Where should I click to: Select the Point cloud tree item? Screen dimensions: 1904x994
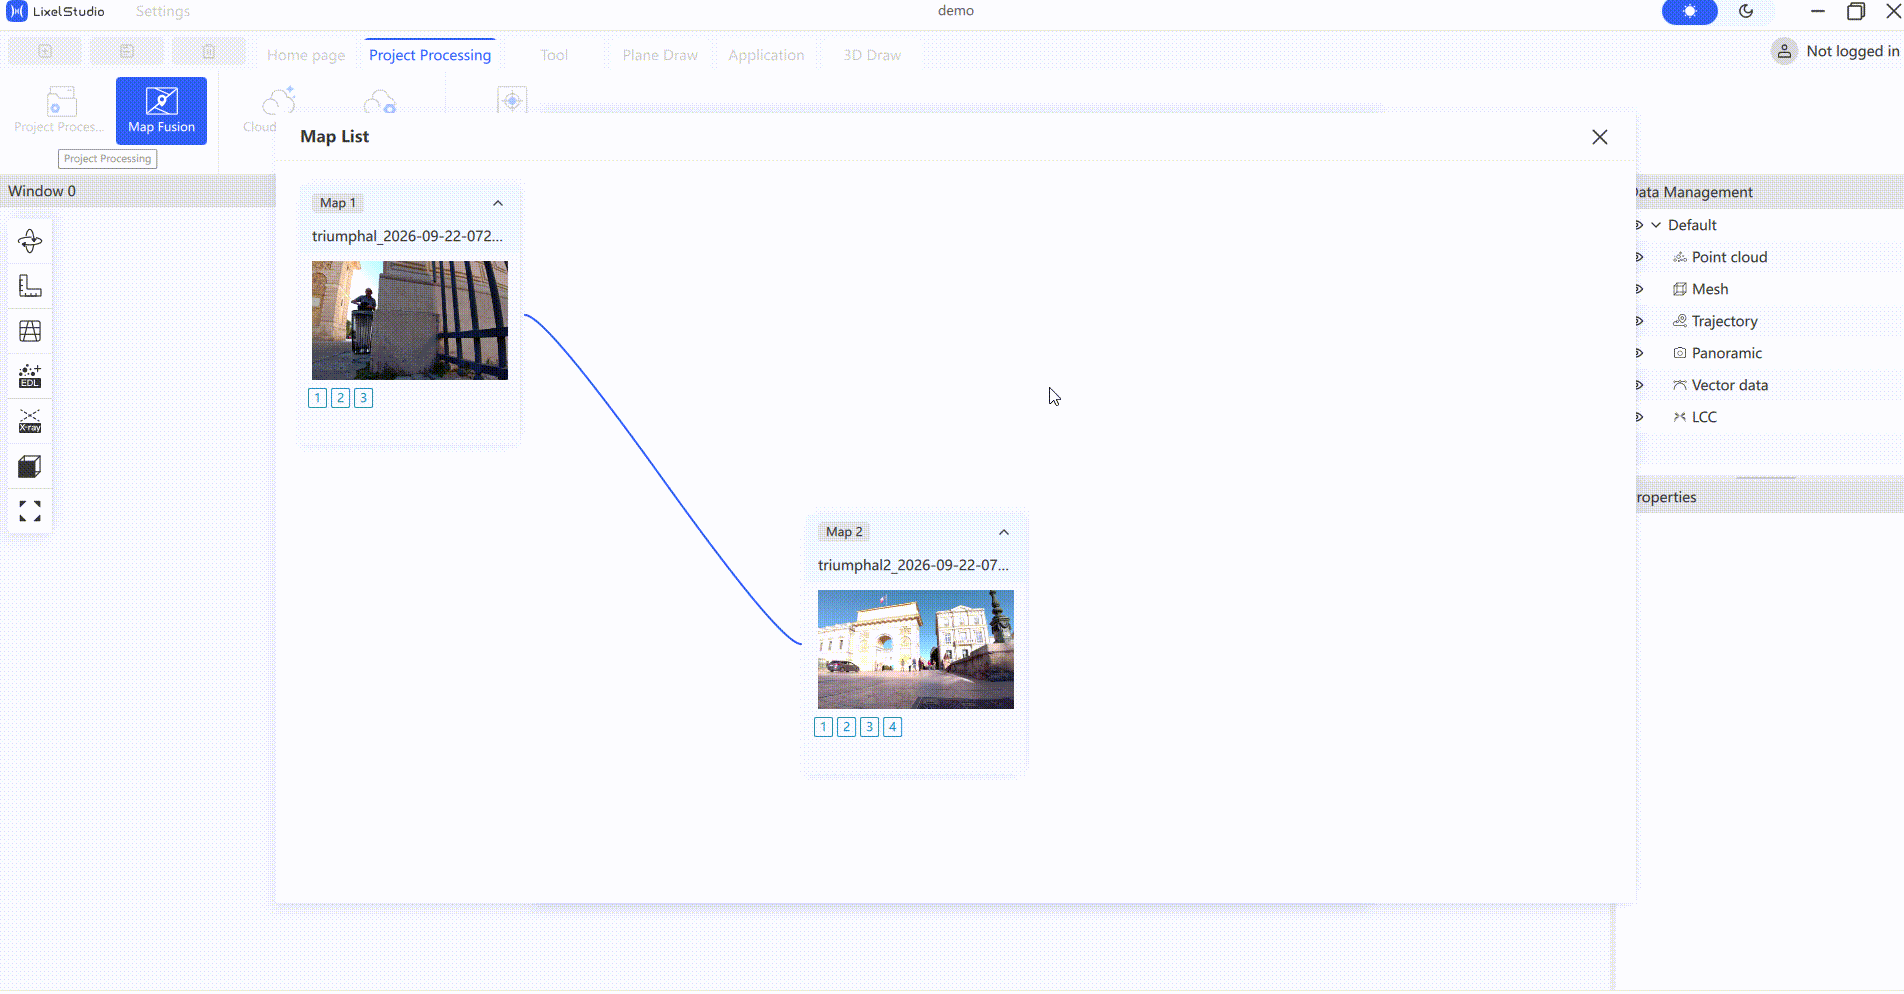tap(1729, 257)
